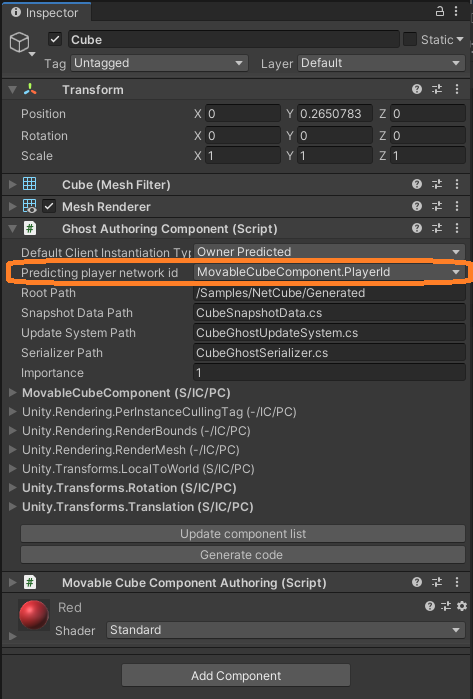Edit the Position X field
The image size is (473, 699).
tap(243, 113)
